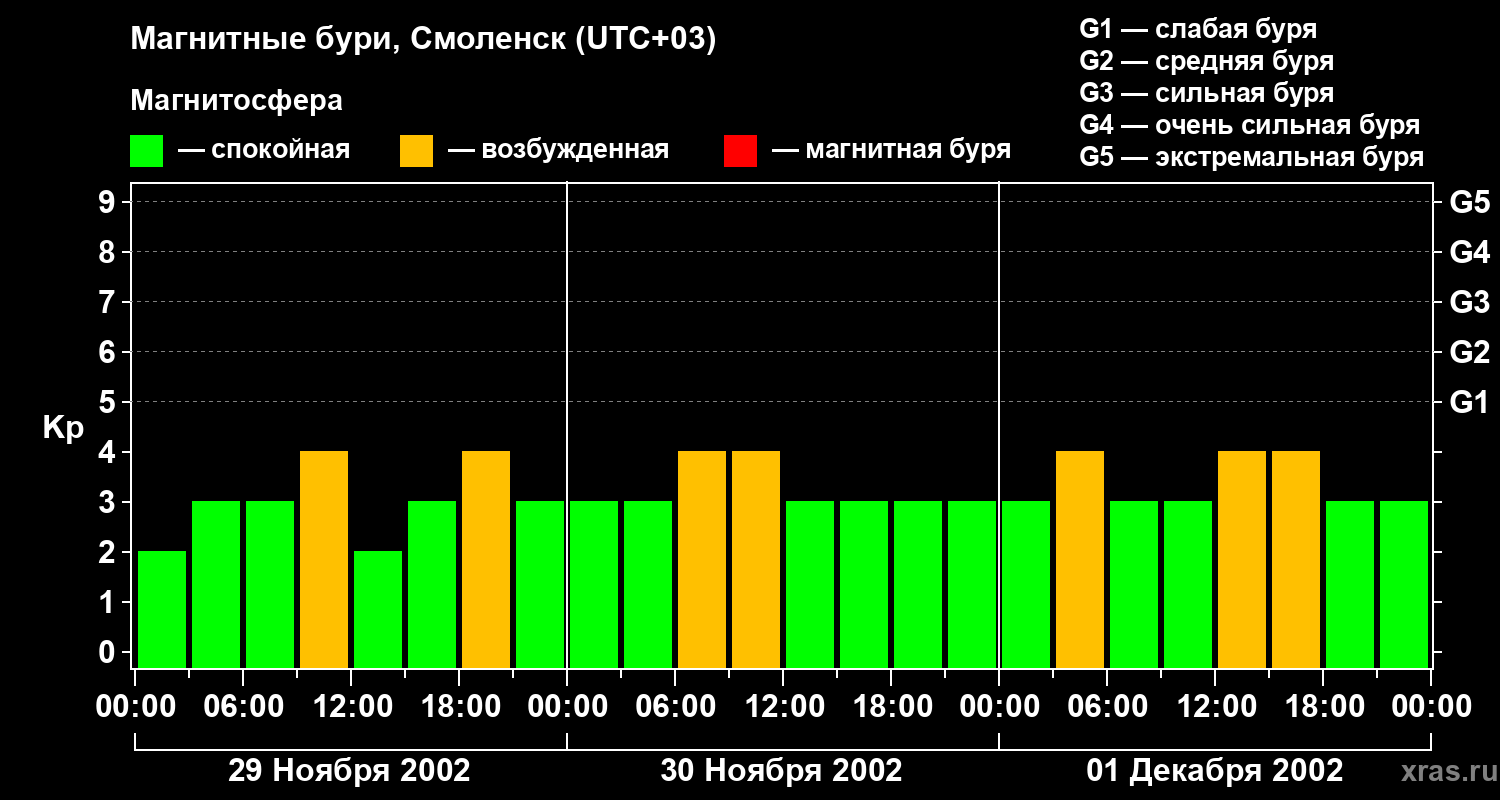Click the '— спокойная' legend label

click(264, 150)
